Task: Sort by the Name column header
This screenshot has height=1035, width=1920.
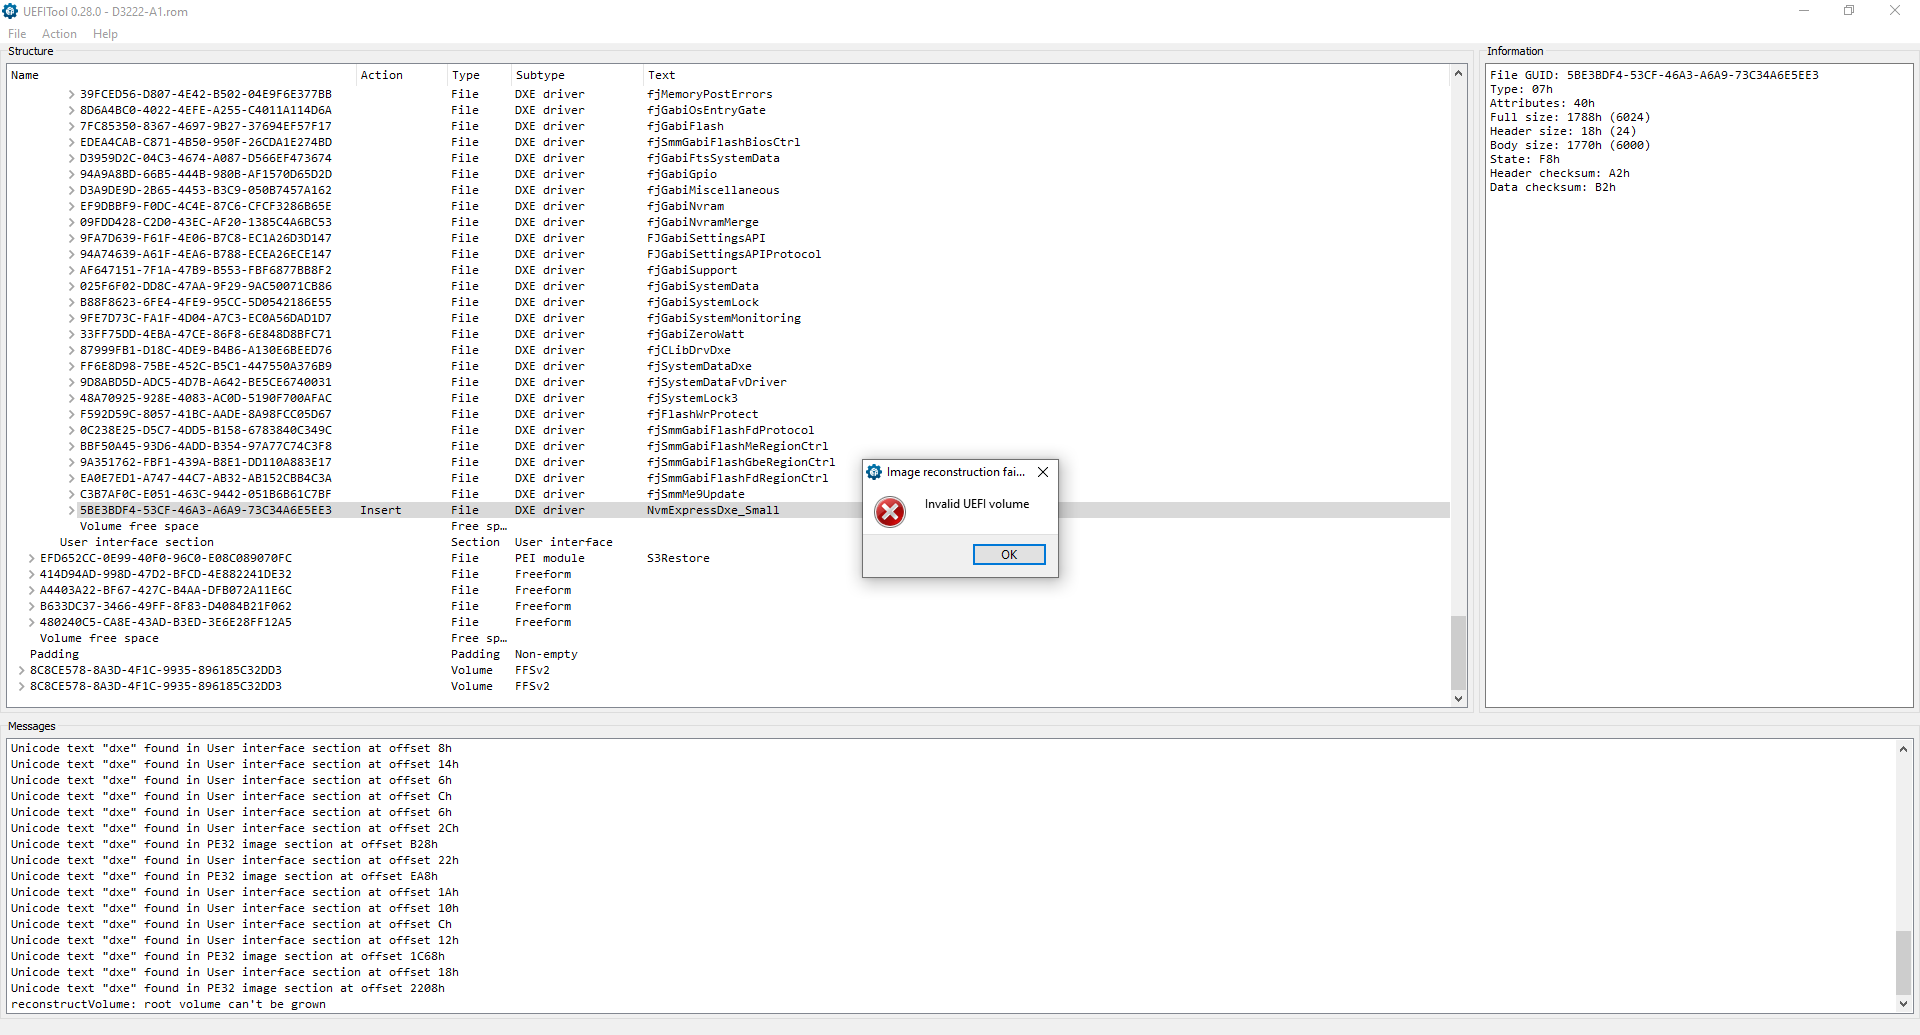Action: pyautogui.click(x=181, y=75)
